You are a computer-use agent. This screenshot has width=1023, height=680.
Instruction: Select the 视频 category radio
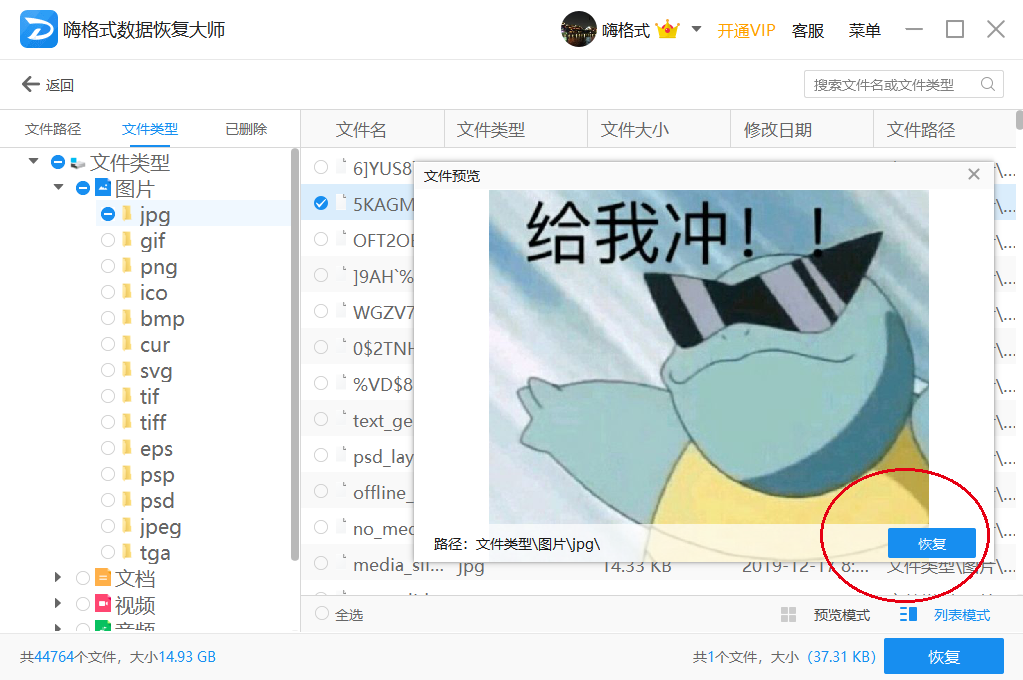tap(83, 604)
